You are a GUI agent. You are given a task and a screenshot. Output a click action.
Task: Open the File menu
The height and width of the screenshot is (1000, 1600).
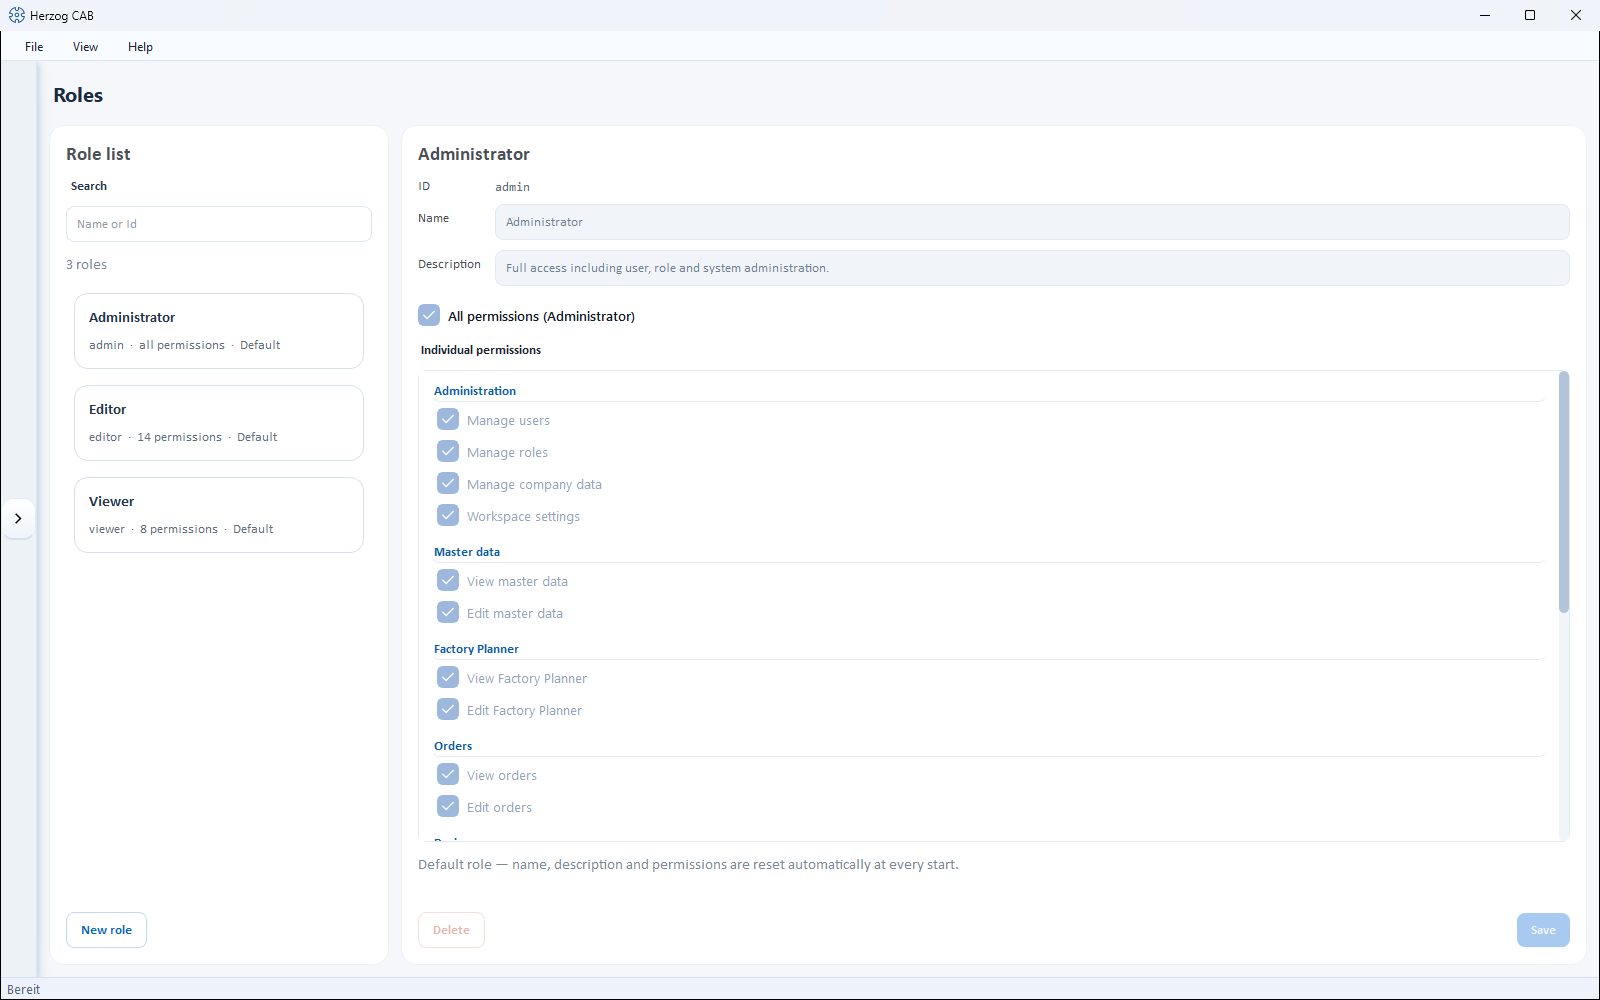(x=34, y=47)
